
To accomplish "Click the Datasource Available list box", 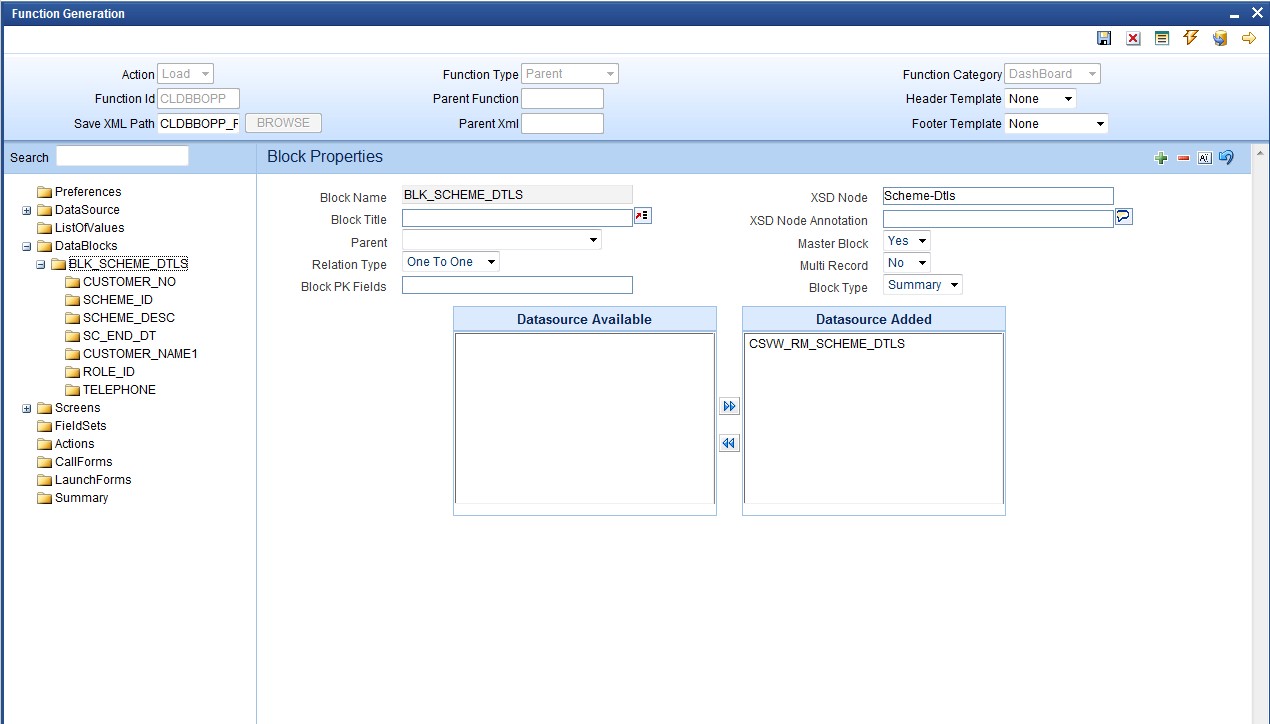I will point(585,418).
